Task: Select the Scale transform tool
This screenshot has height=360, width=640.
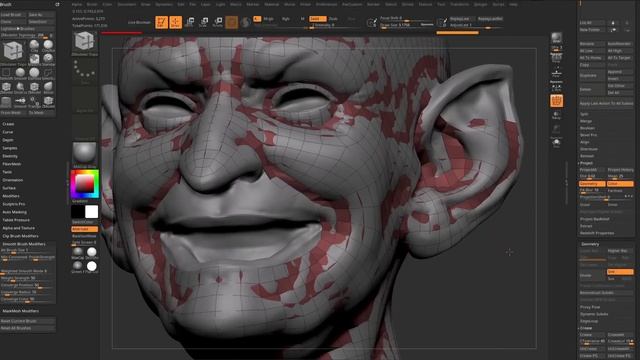Action: [204, 22]
